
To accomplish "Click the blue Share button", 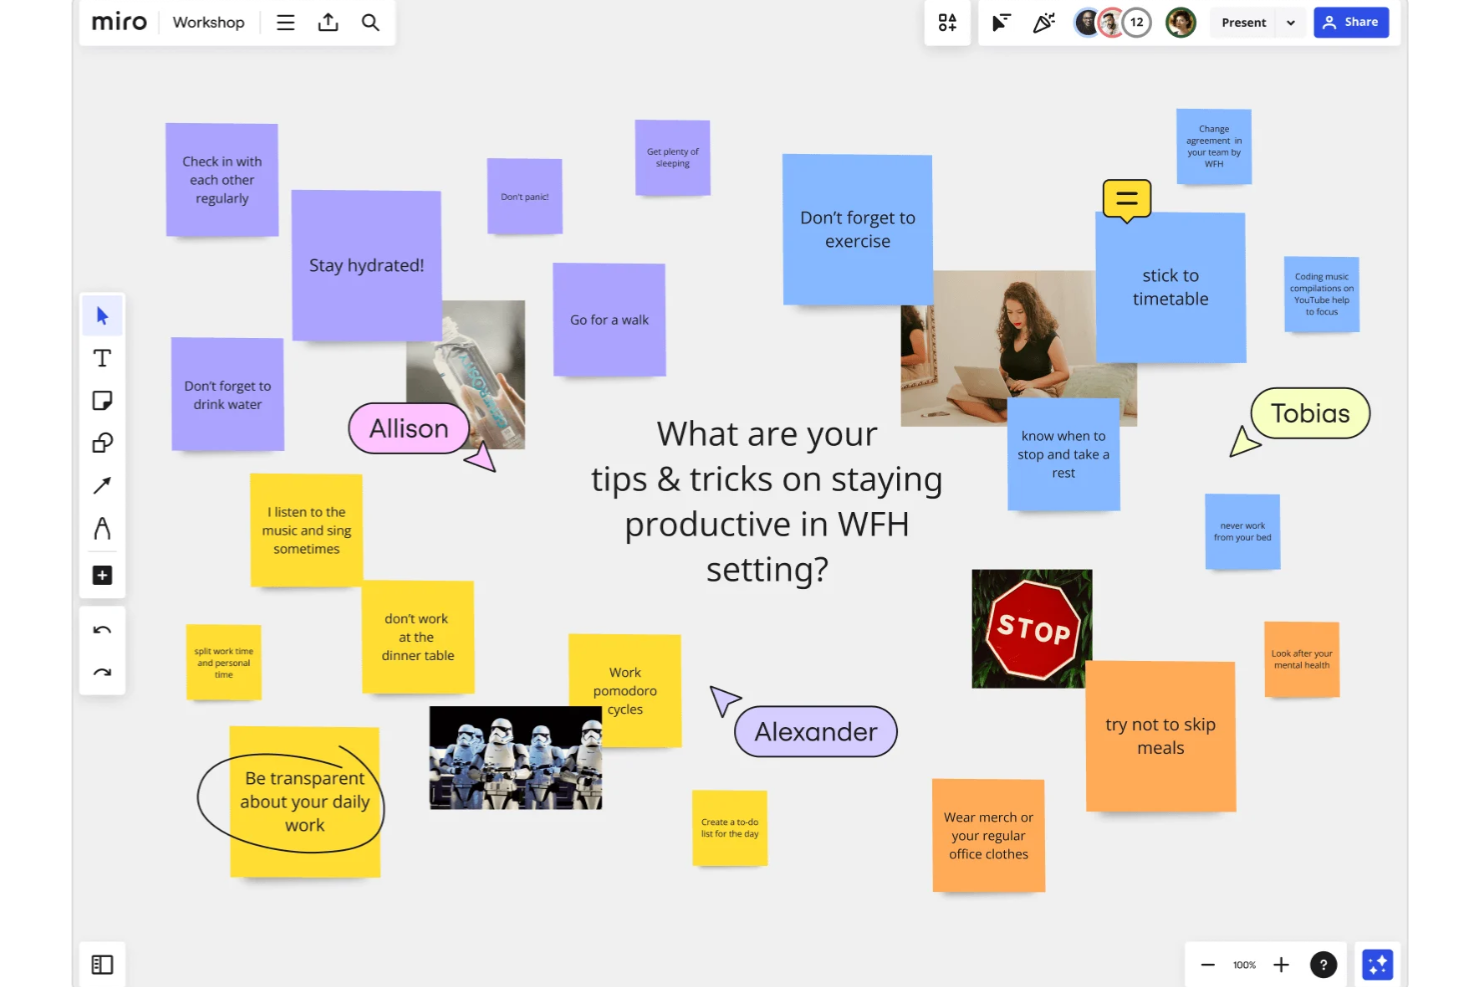I will [1351, 22].
